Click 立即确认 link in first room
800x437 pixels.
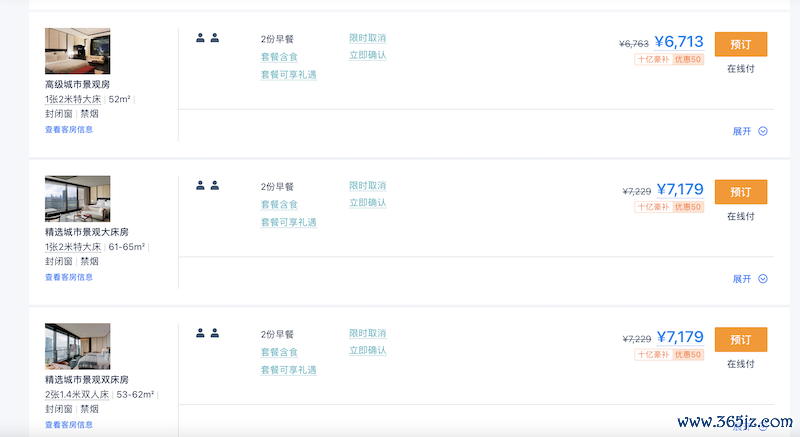(367, 55)
